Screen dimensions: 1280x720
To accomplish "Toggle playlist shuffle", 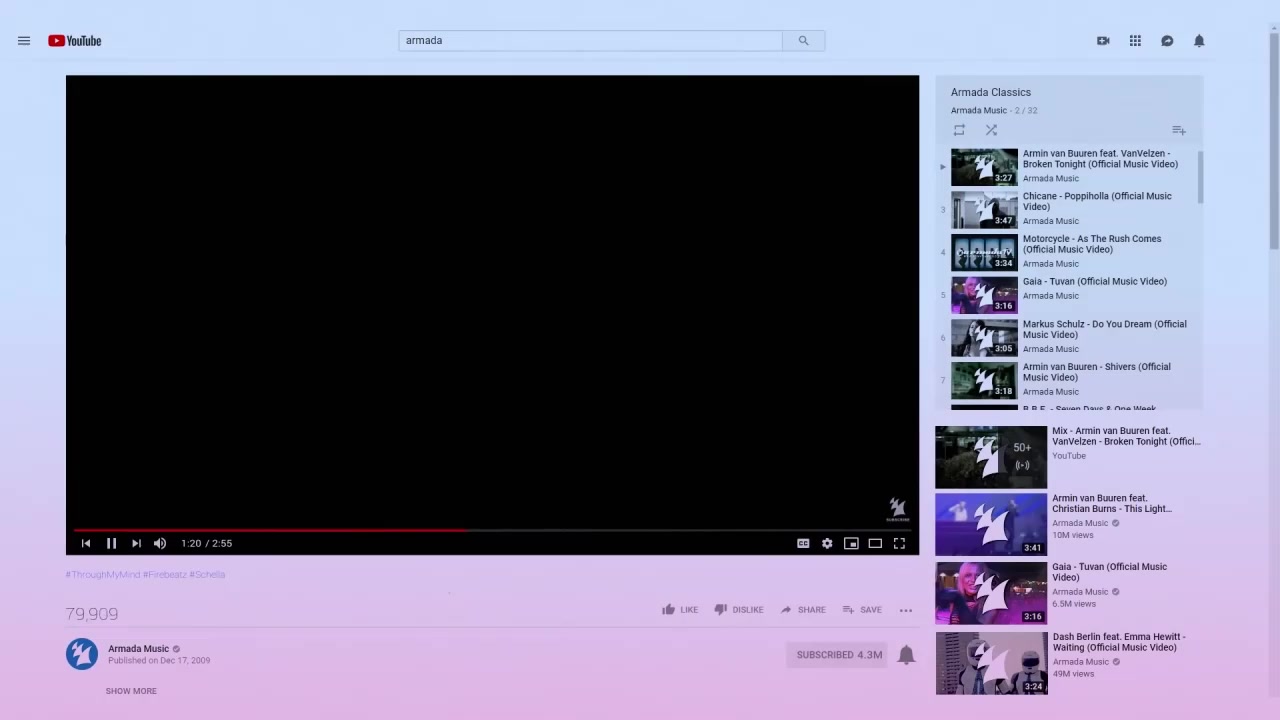I will click(991, 130).
